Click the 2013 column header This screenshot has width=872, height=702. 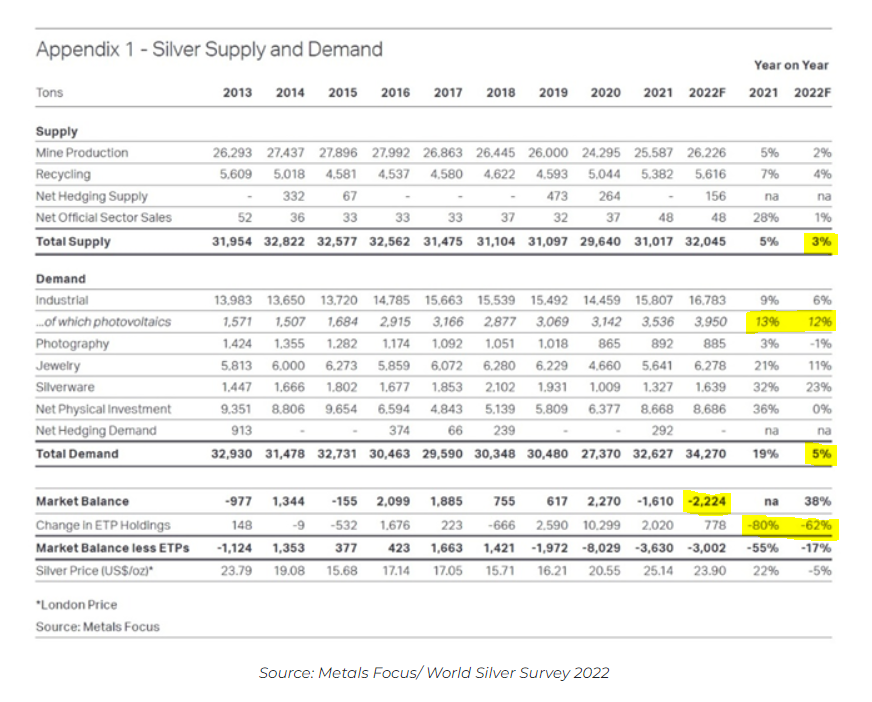click(237, 93)
